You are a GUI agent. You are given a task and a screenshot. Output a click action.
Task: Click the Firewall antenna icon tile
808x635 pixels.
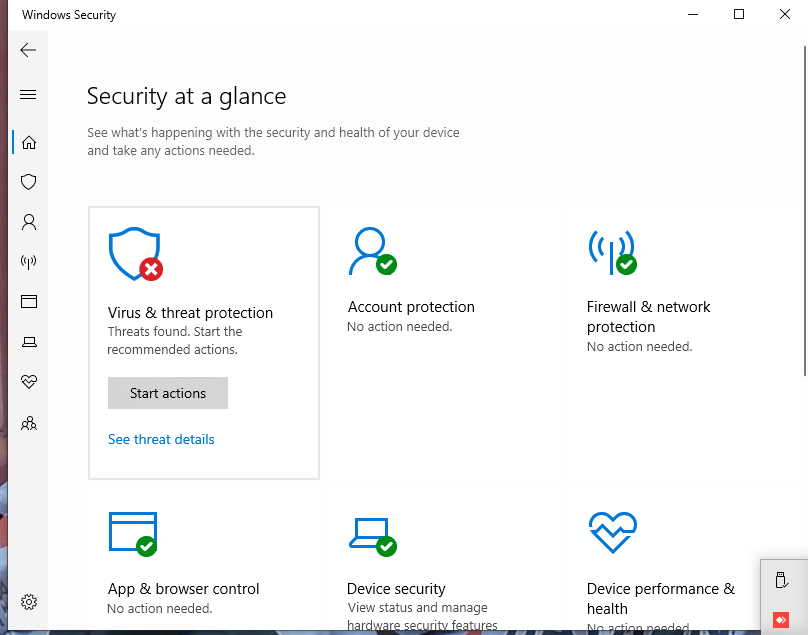[612, 252]
